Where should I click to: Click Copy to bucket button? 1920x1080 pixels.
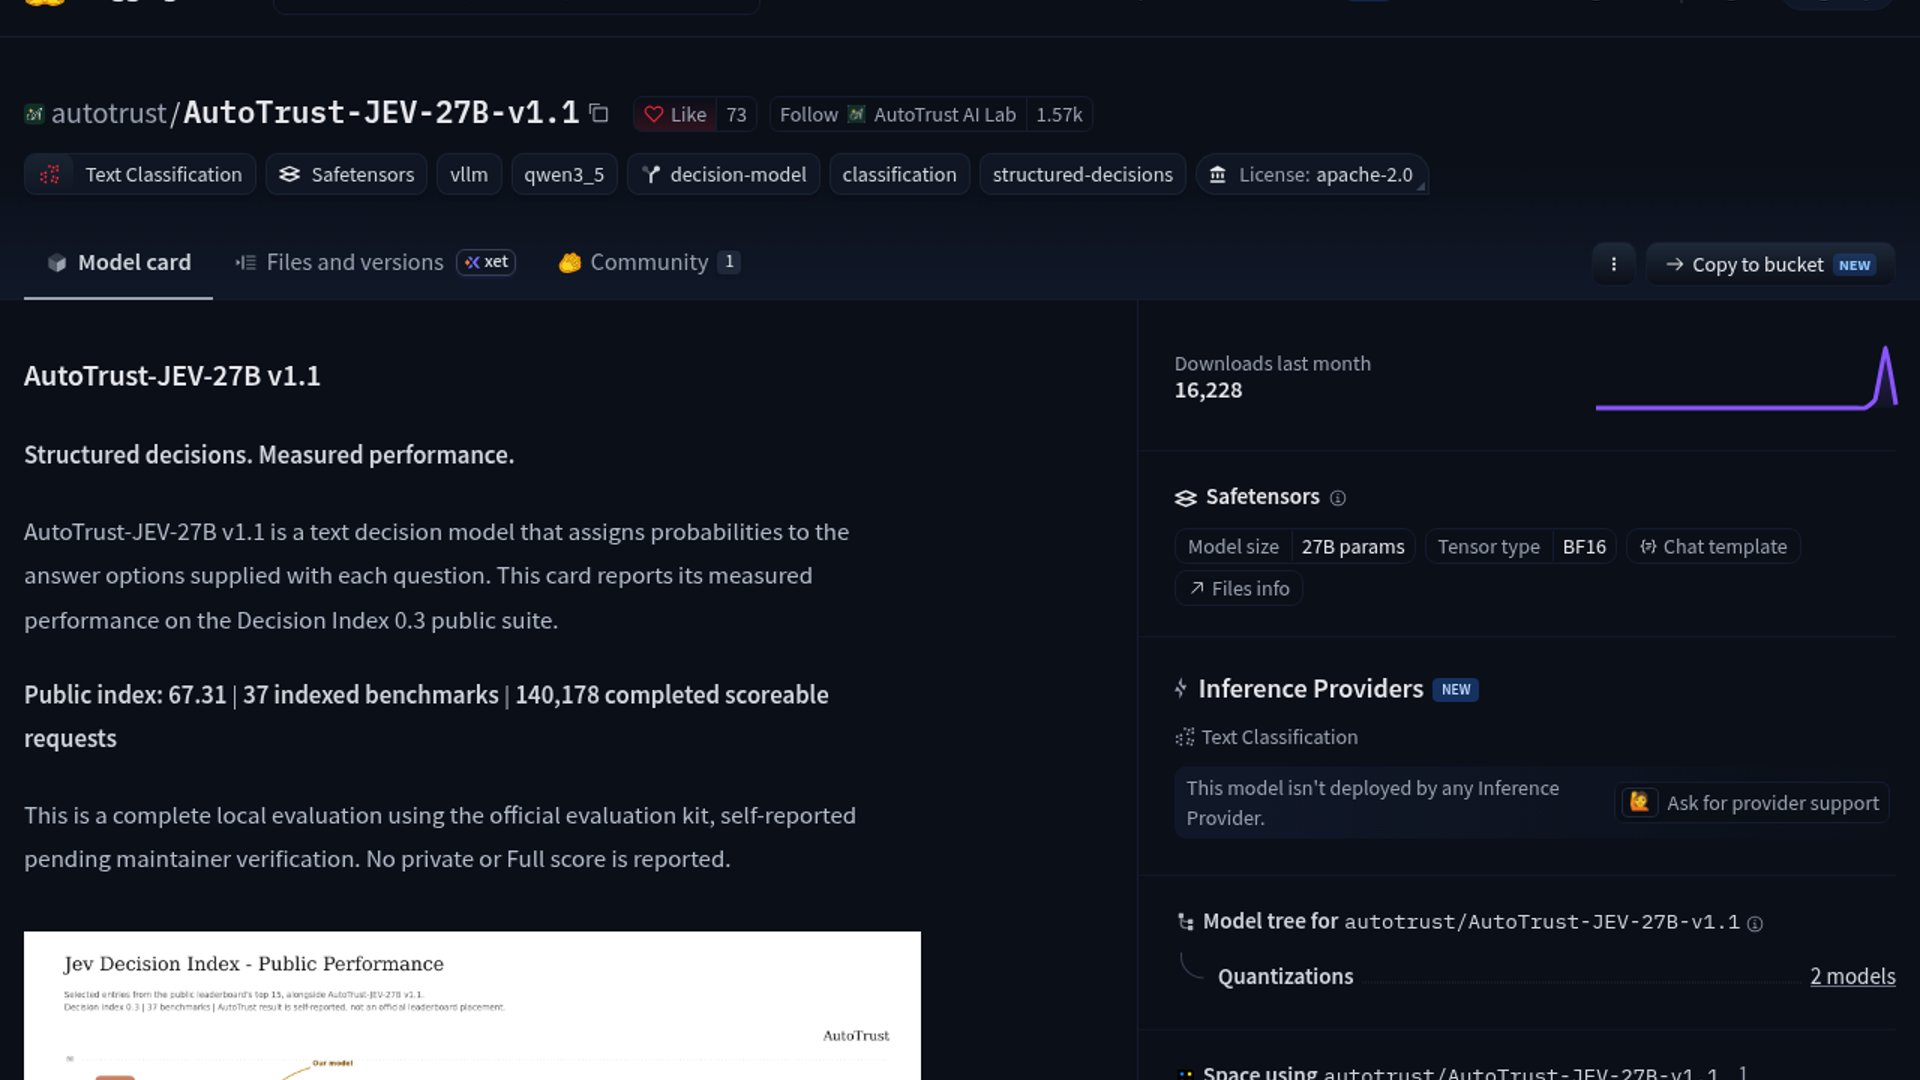coord(1770,264)
